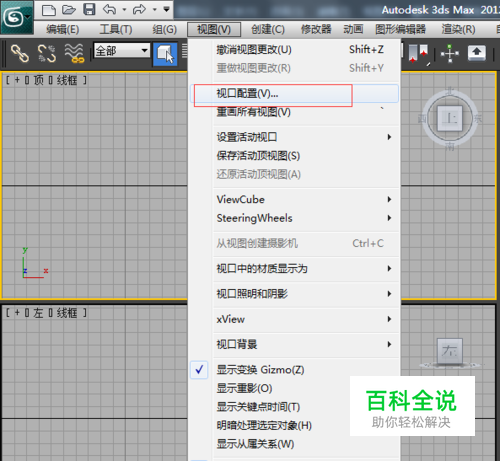Screen dimensions: 500x461
Task: Click the ViewCube 左 face in left viewport
Action: (450, 351)
